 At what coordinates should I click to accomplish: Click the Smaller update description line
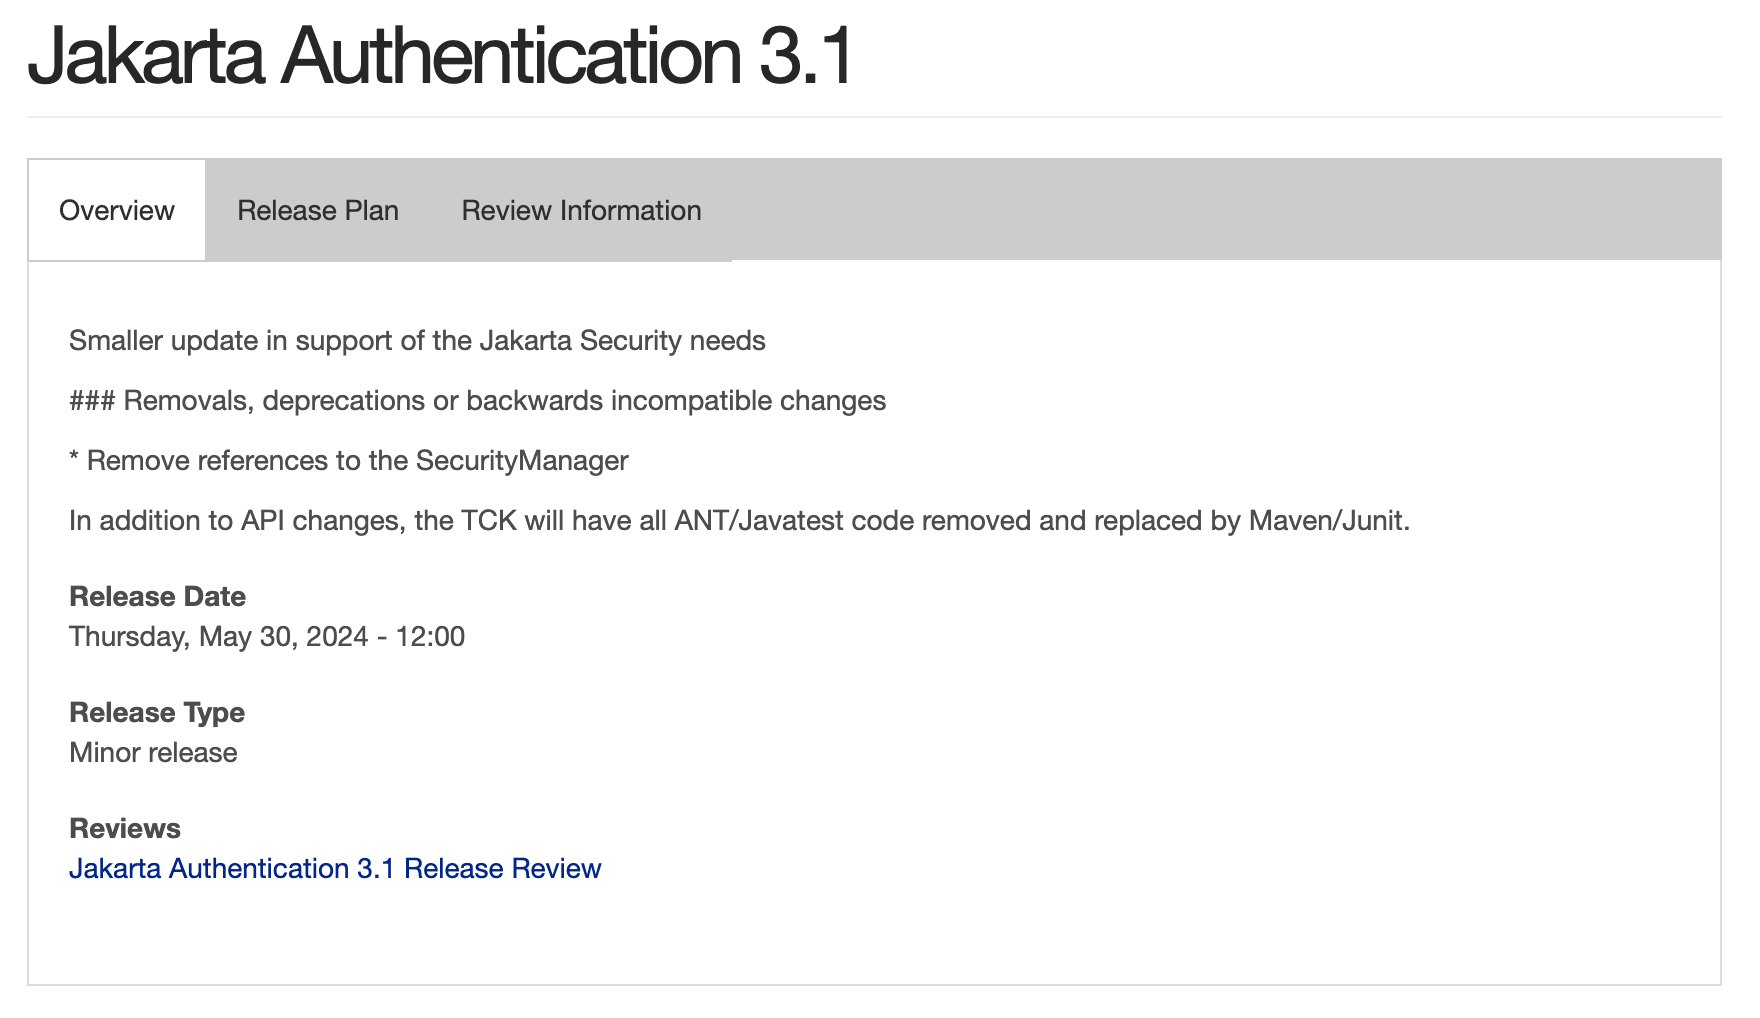click(x=416, y=340)
